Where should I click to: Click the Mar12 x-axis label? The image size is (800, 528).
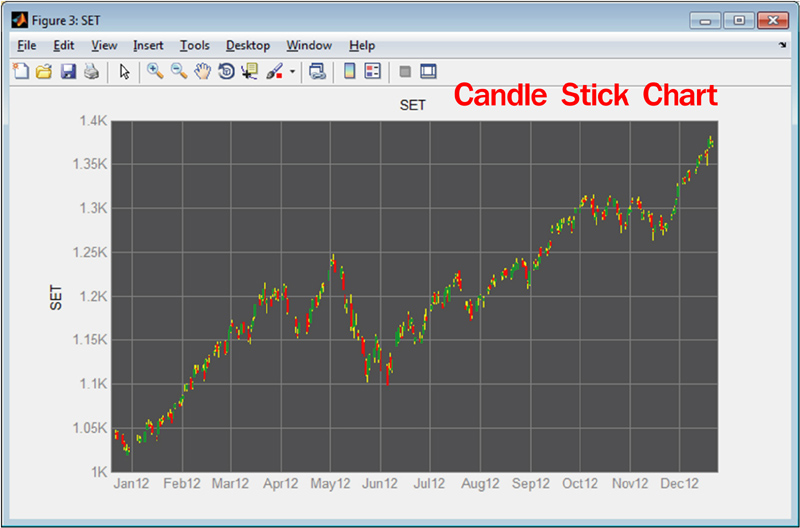230,484
